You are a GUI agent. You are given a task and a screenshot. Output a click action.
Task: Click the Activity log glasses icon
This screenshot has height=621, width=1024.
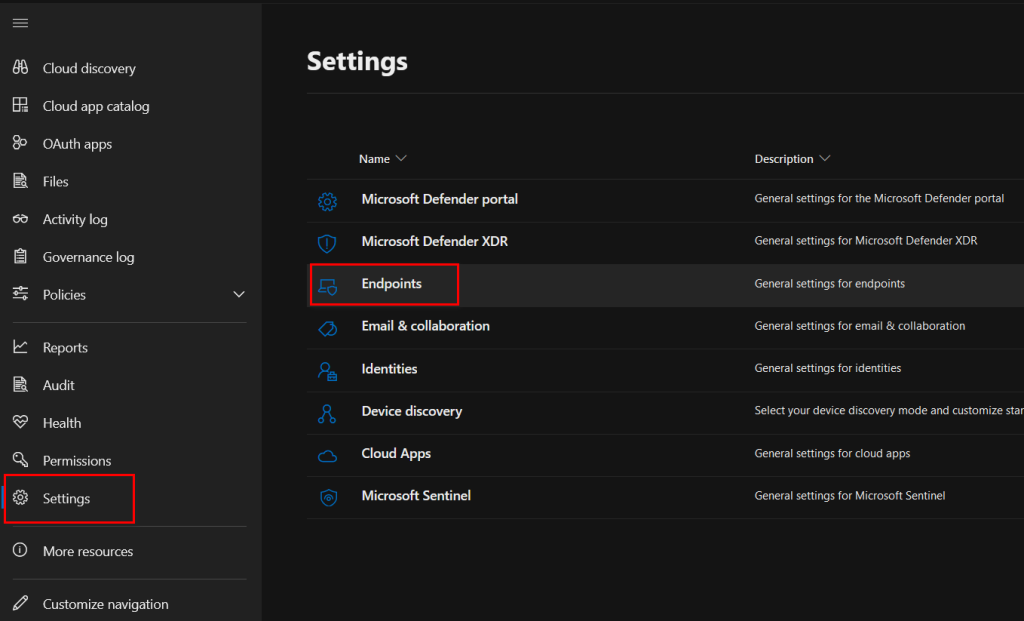coord(20,219)
